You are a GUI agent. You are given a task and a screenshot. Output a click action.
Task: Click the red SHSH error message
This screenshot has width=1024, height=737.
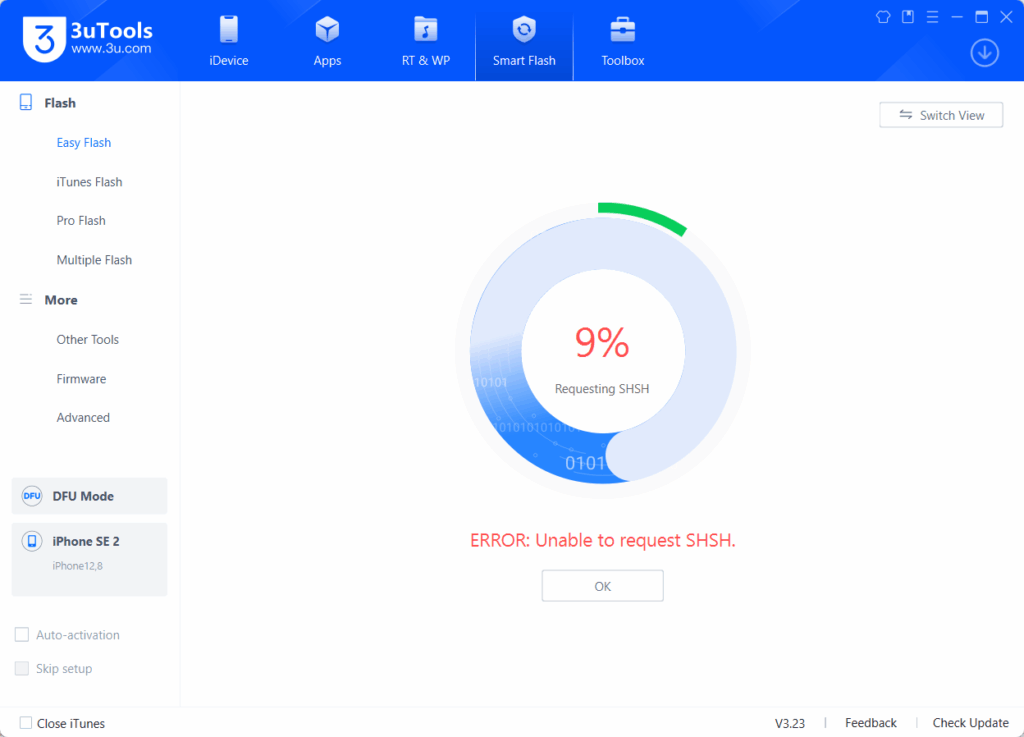point(602,541)
